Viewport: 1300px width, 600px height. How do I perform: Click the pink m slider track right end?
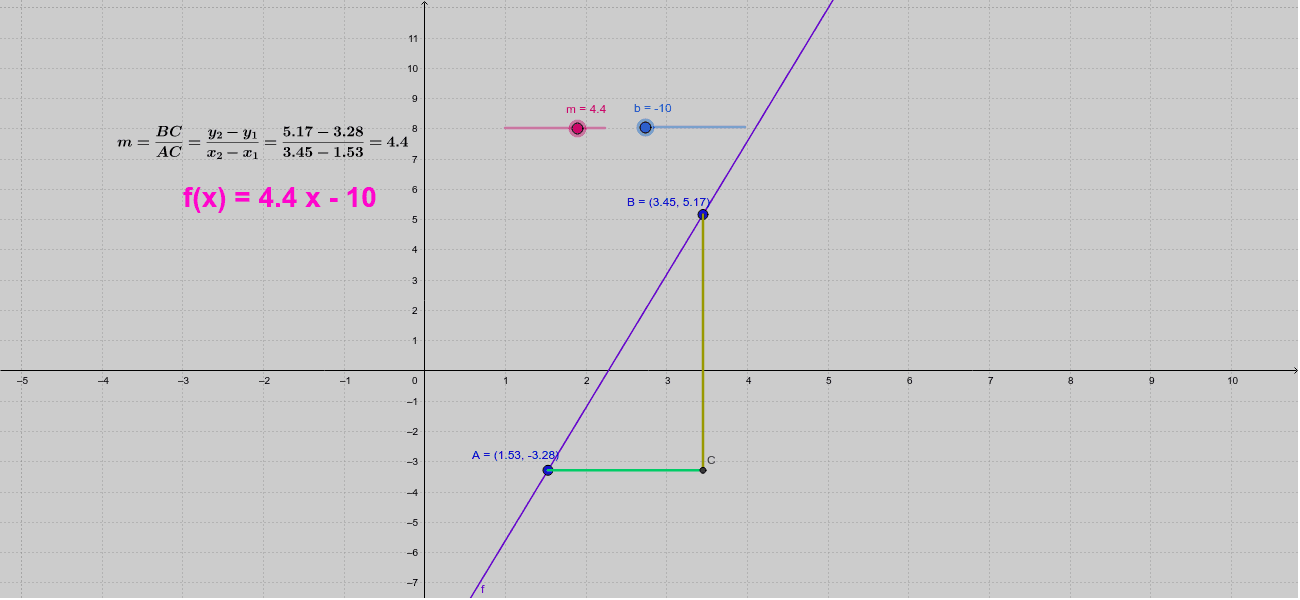pos(603,128)
